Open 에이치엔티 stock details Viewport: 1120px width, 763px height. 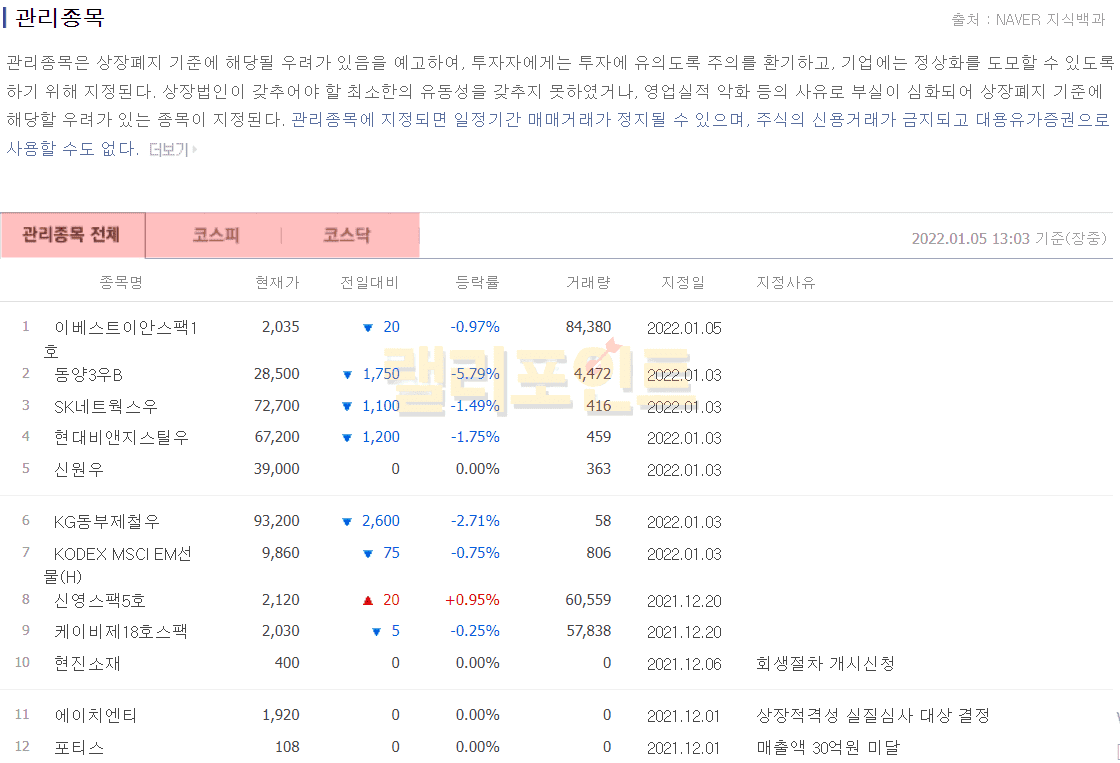[96, 716]
